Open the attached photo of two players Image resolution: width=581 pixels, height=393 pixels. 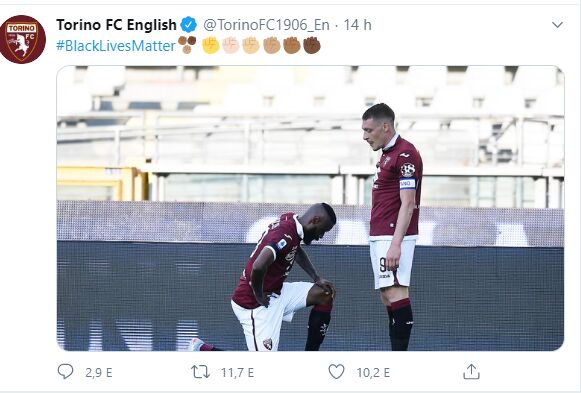311,208
